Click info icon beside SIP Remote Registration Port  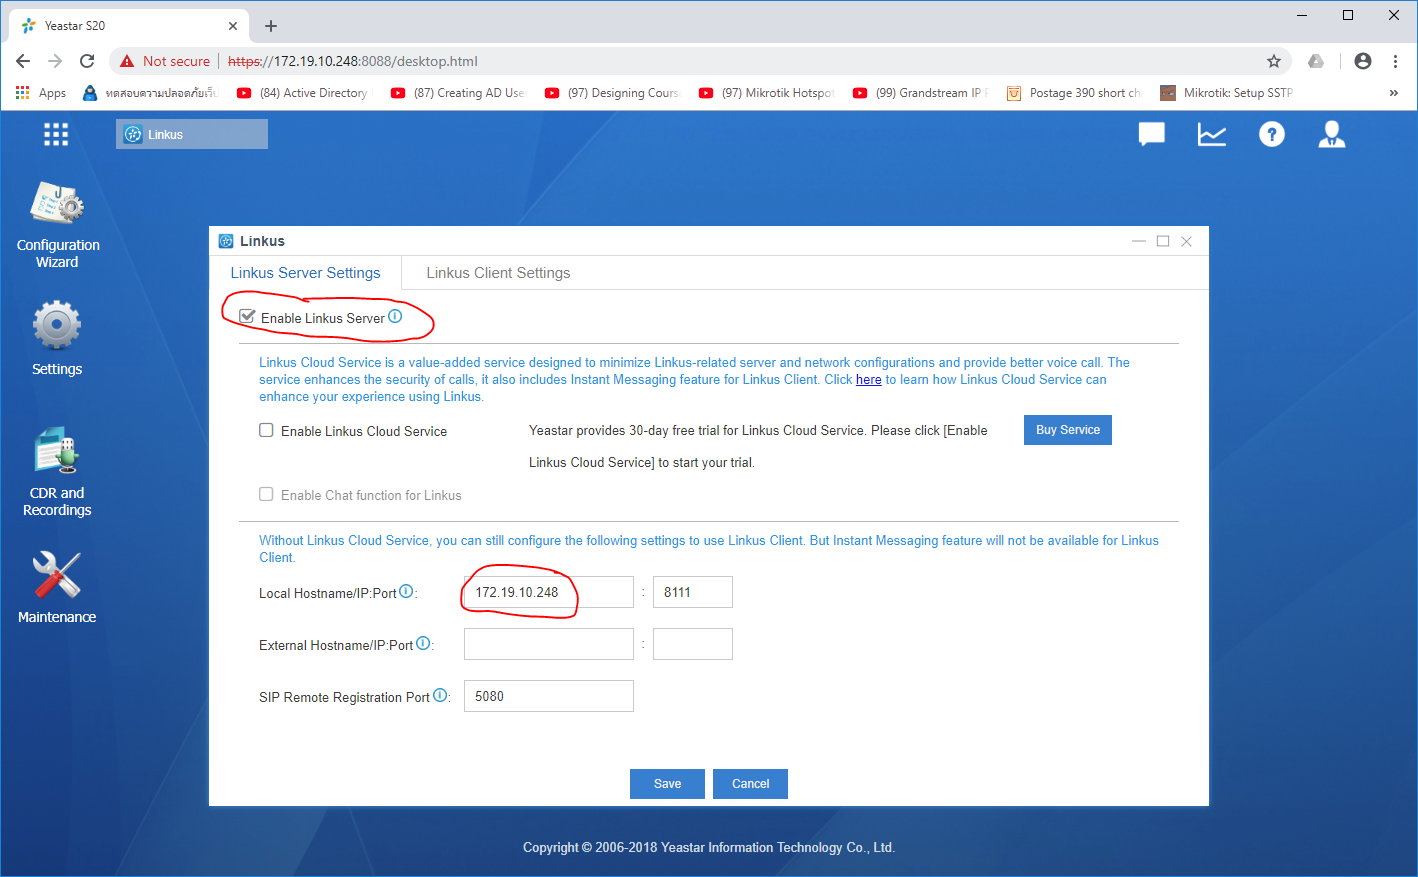[x=440, y=696]
